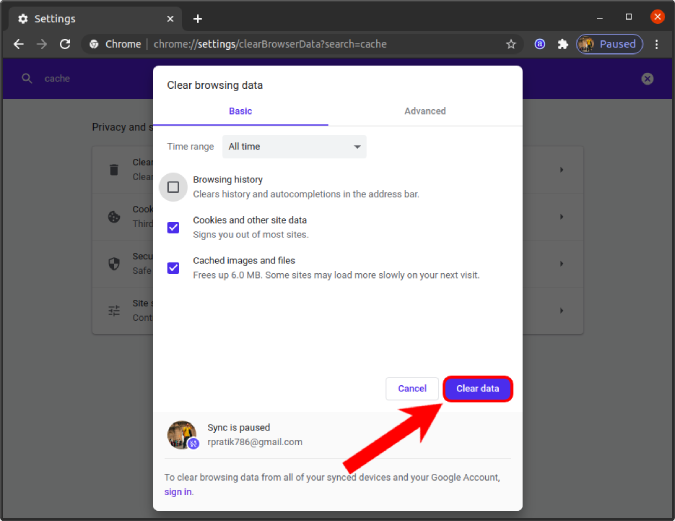Clear the settings search with the X icon
Image resolution: width=675 pixels, height=521 pixels.
coord(647,79)
